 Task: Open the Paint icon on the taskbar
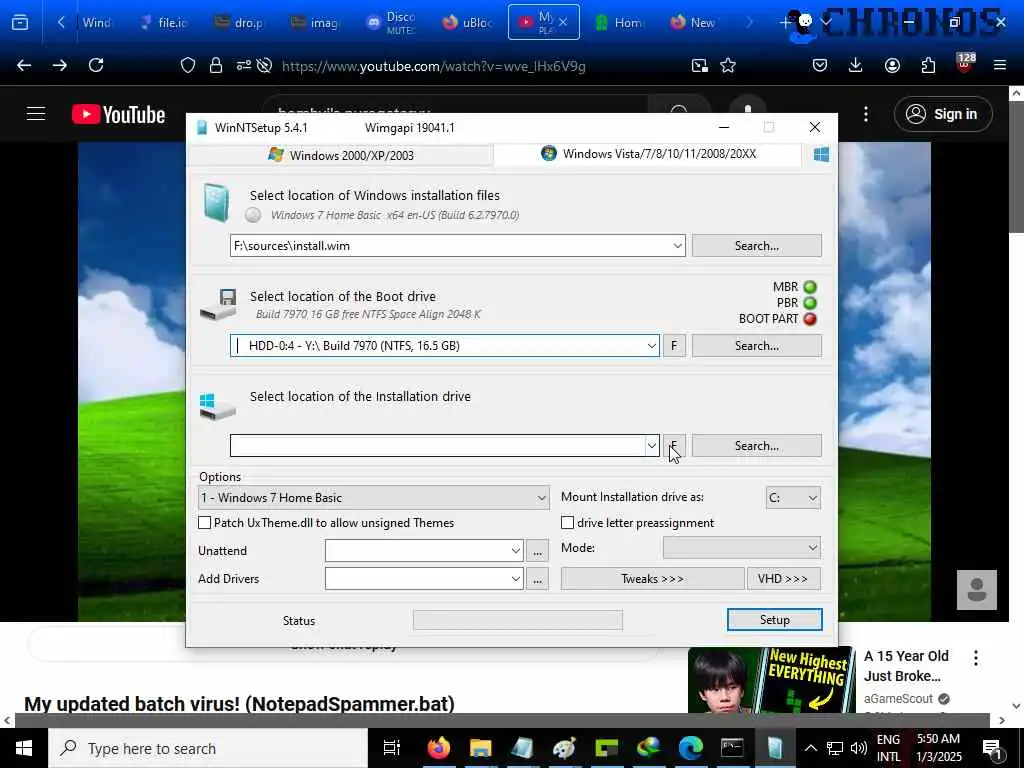564,748
